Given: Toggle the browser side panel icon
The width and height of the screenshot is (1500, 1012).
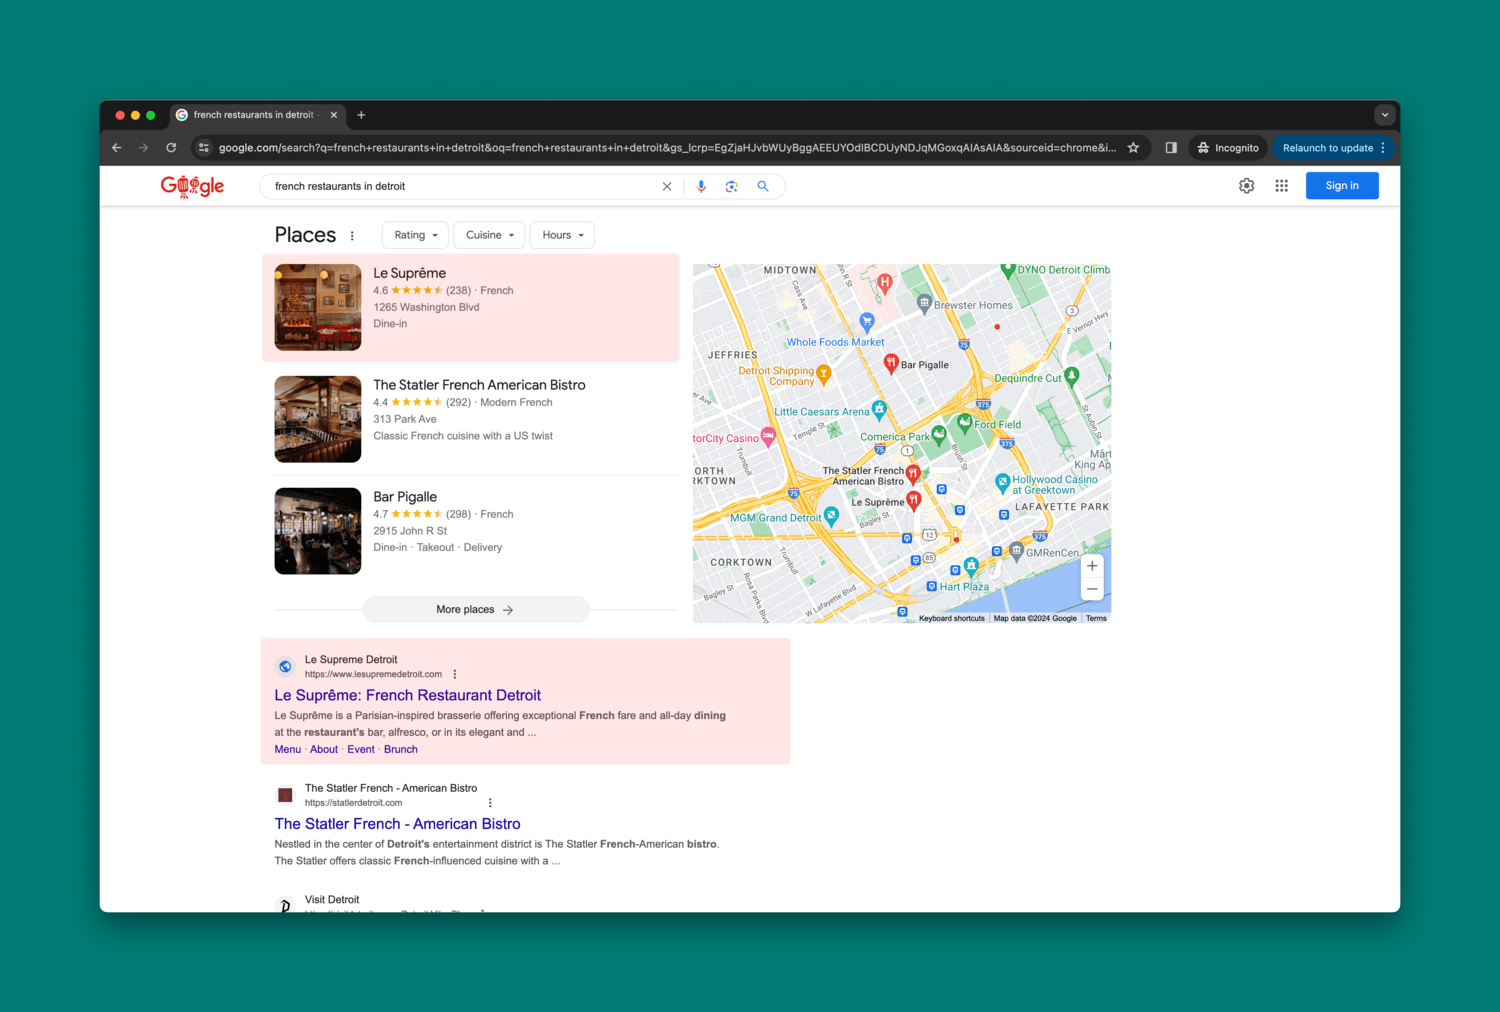Looking at the screenshot, I should coord(1171,147).
